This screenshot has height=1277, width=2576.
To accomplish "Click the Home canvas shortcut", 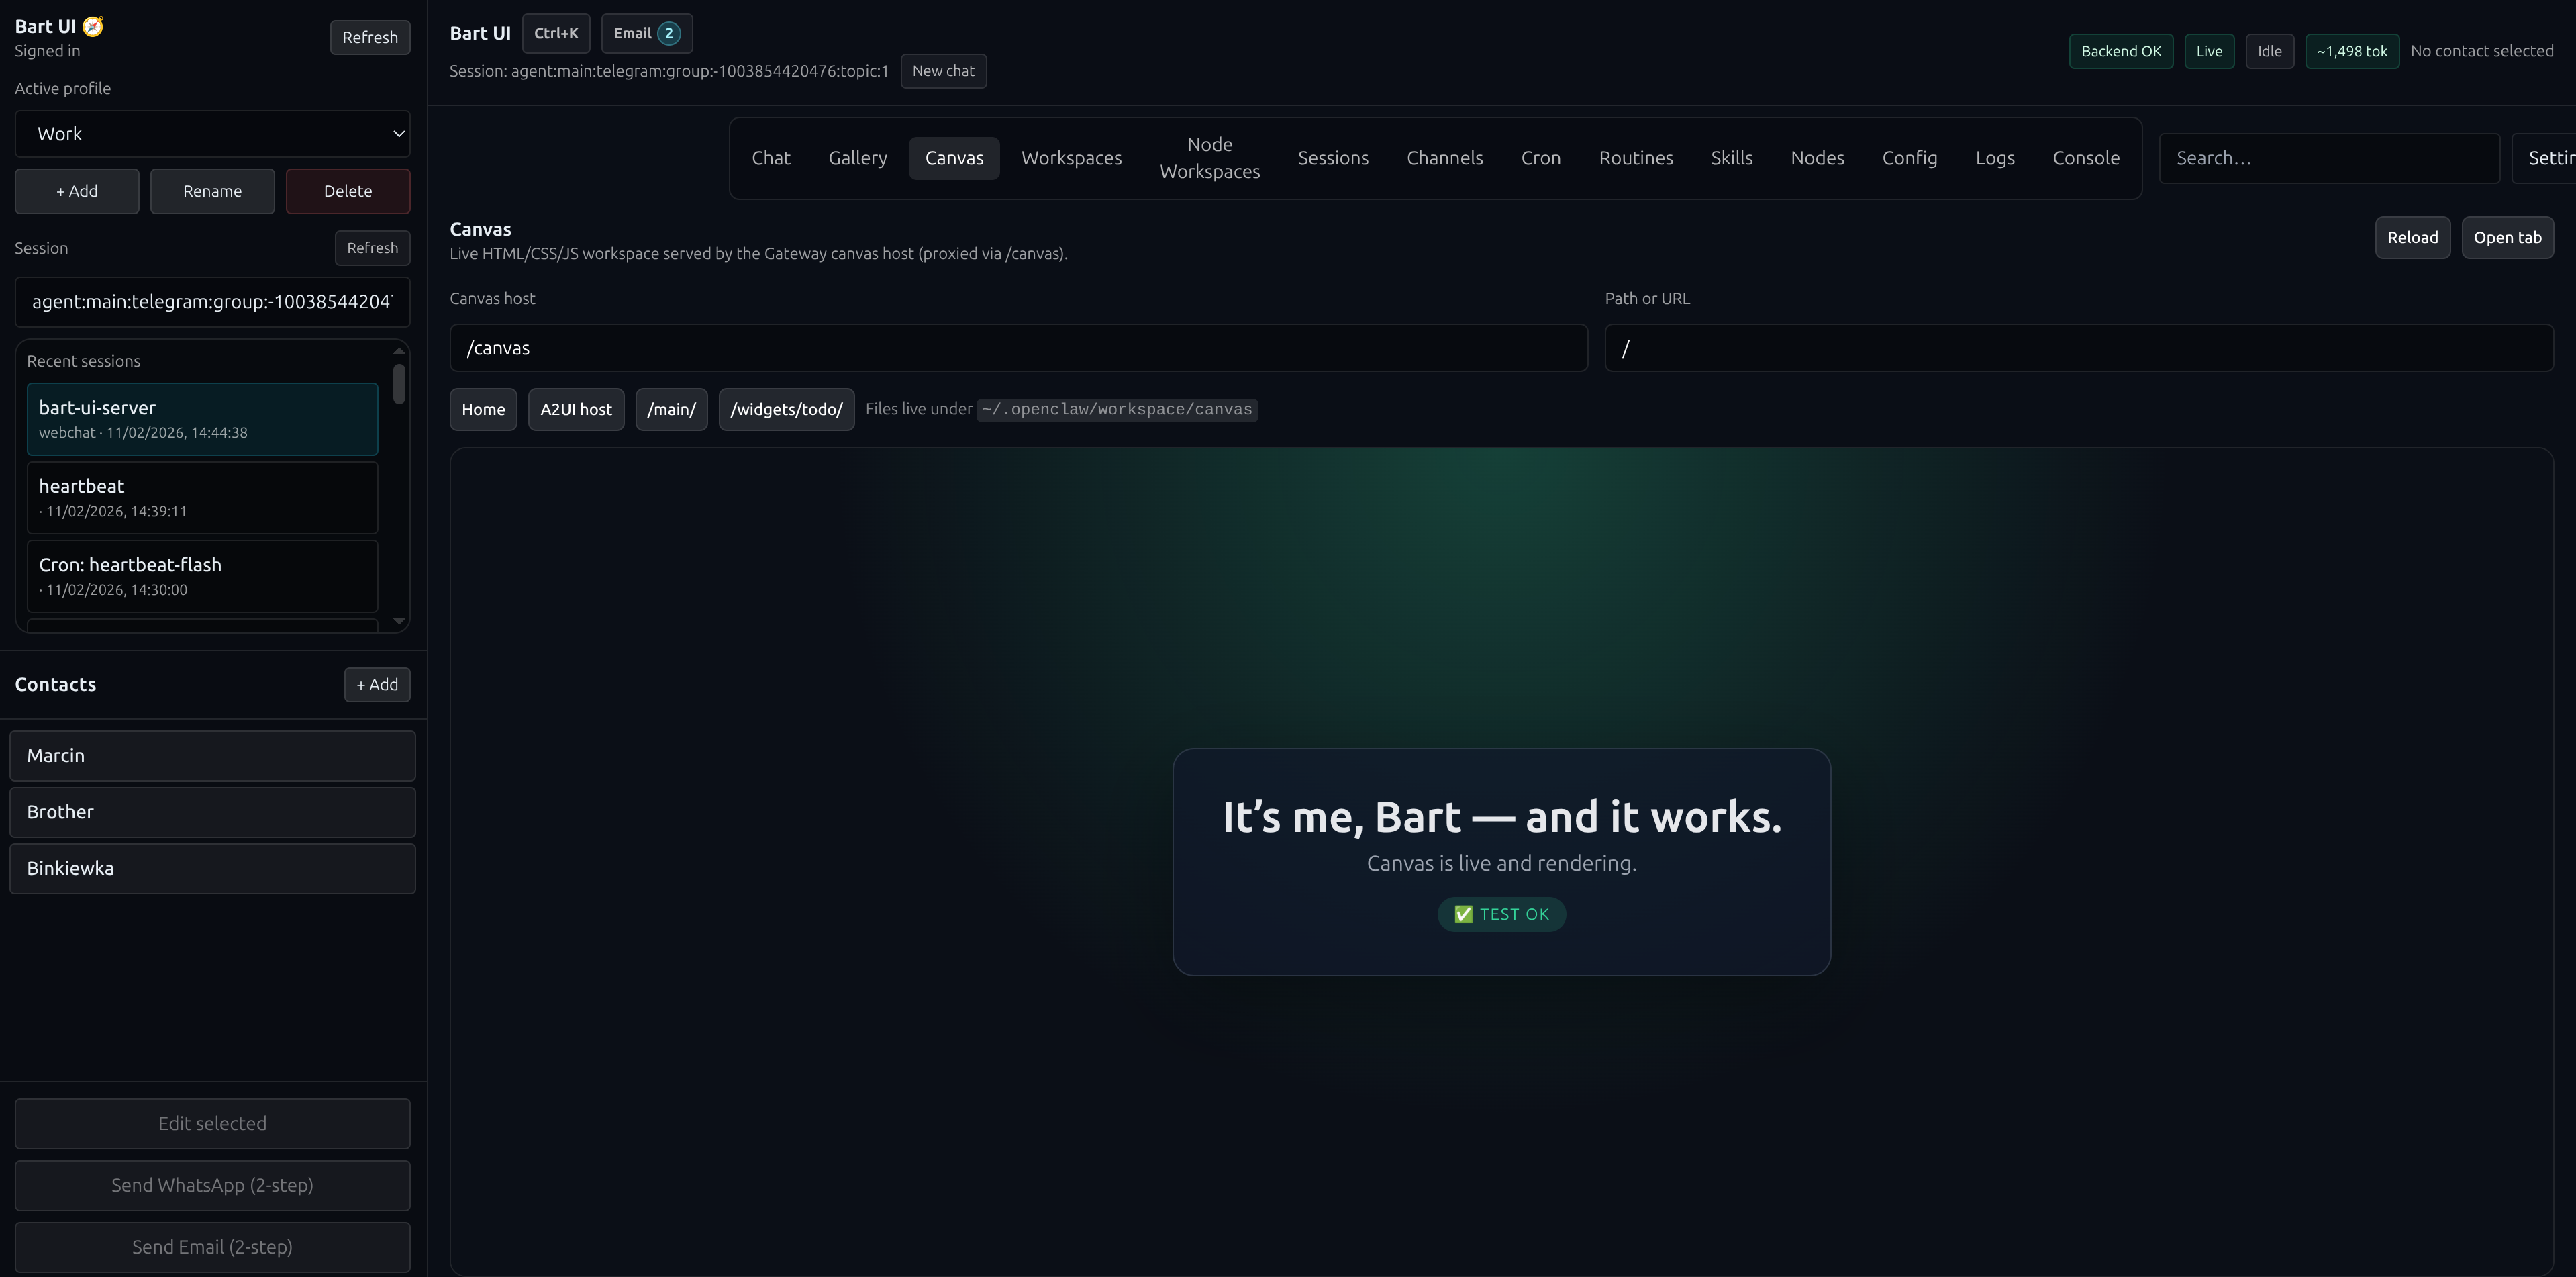I will (x=483, y=410).
